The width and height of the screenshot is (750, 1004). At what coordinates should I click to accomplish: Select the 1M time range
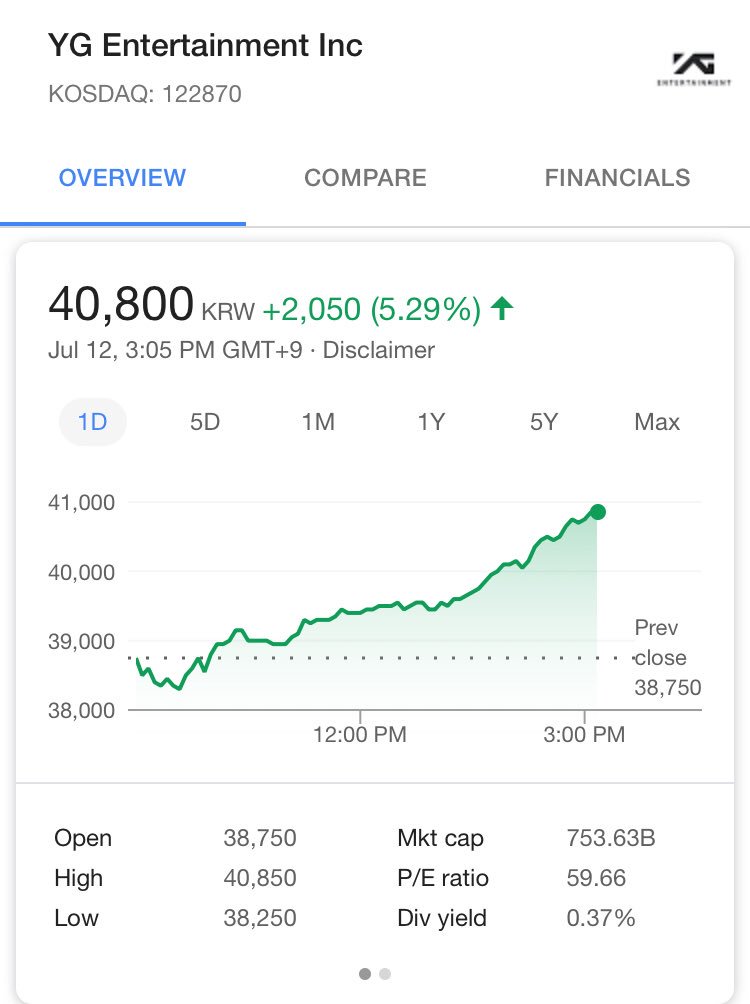[x=318, y=422]
